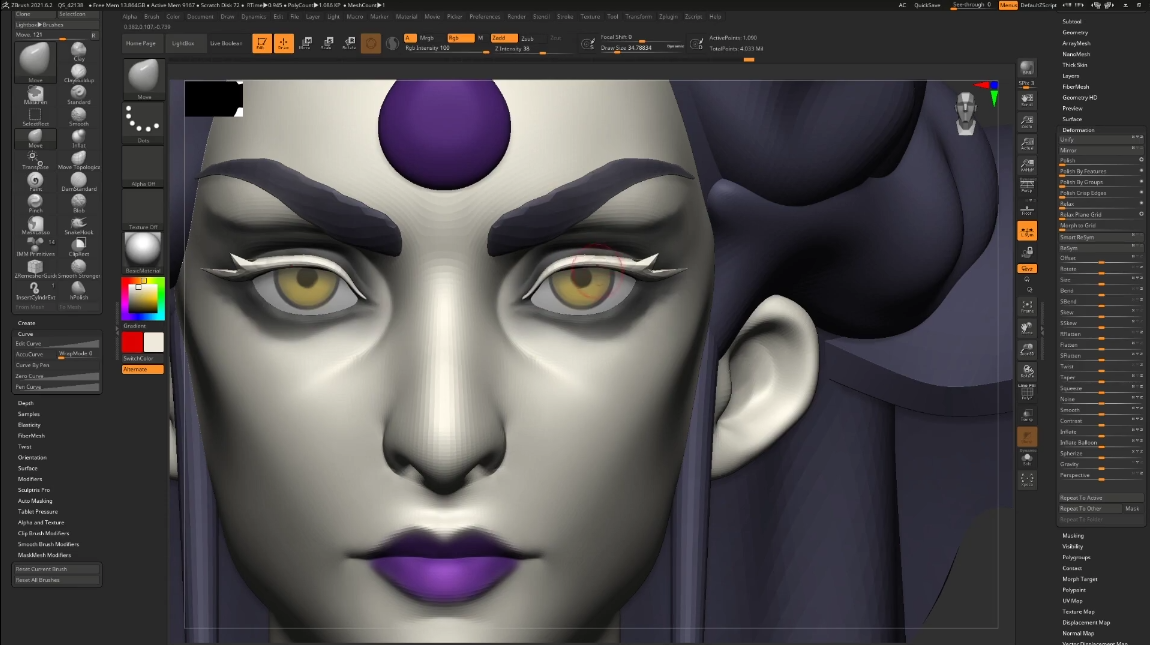This screenshot has height=645, width=1150.
Task: Select the IMM Primitives brush
Action: [35, 247]
